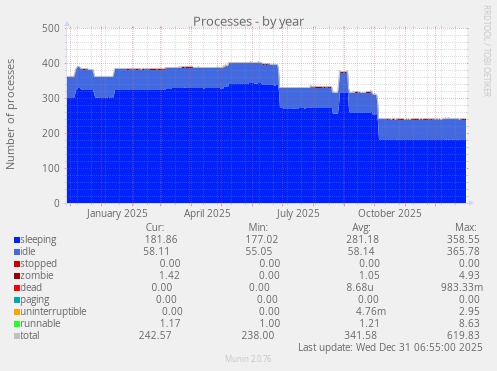This screenshot has height=371, width=497.
Task: Click the 'Min:' column header
Action: [x=258, y=227]
